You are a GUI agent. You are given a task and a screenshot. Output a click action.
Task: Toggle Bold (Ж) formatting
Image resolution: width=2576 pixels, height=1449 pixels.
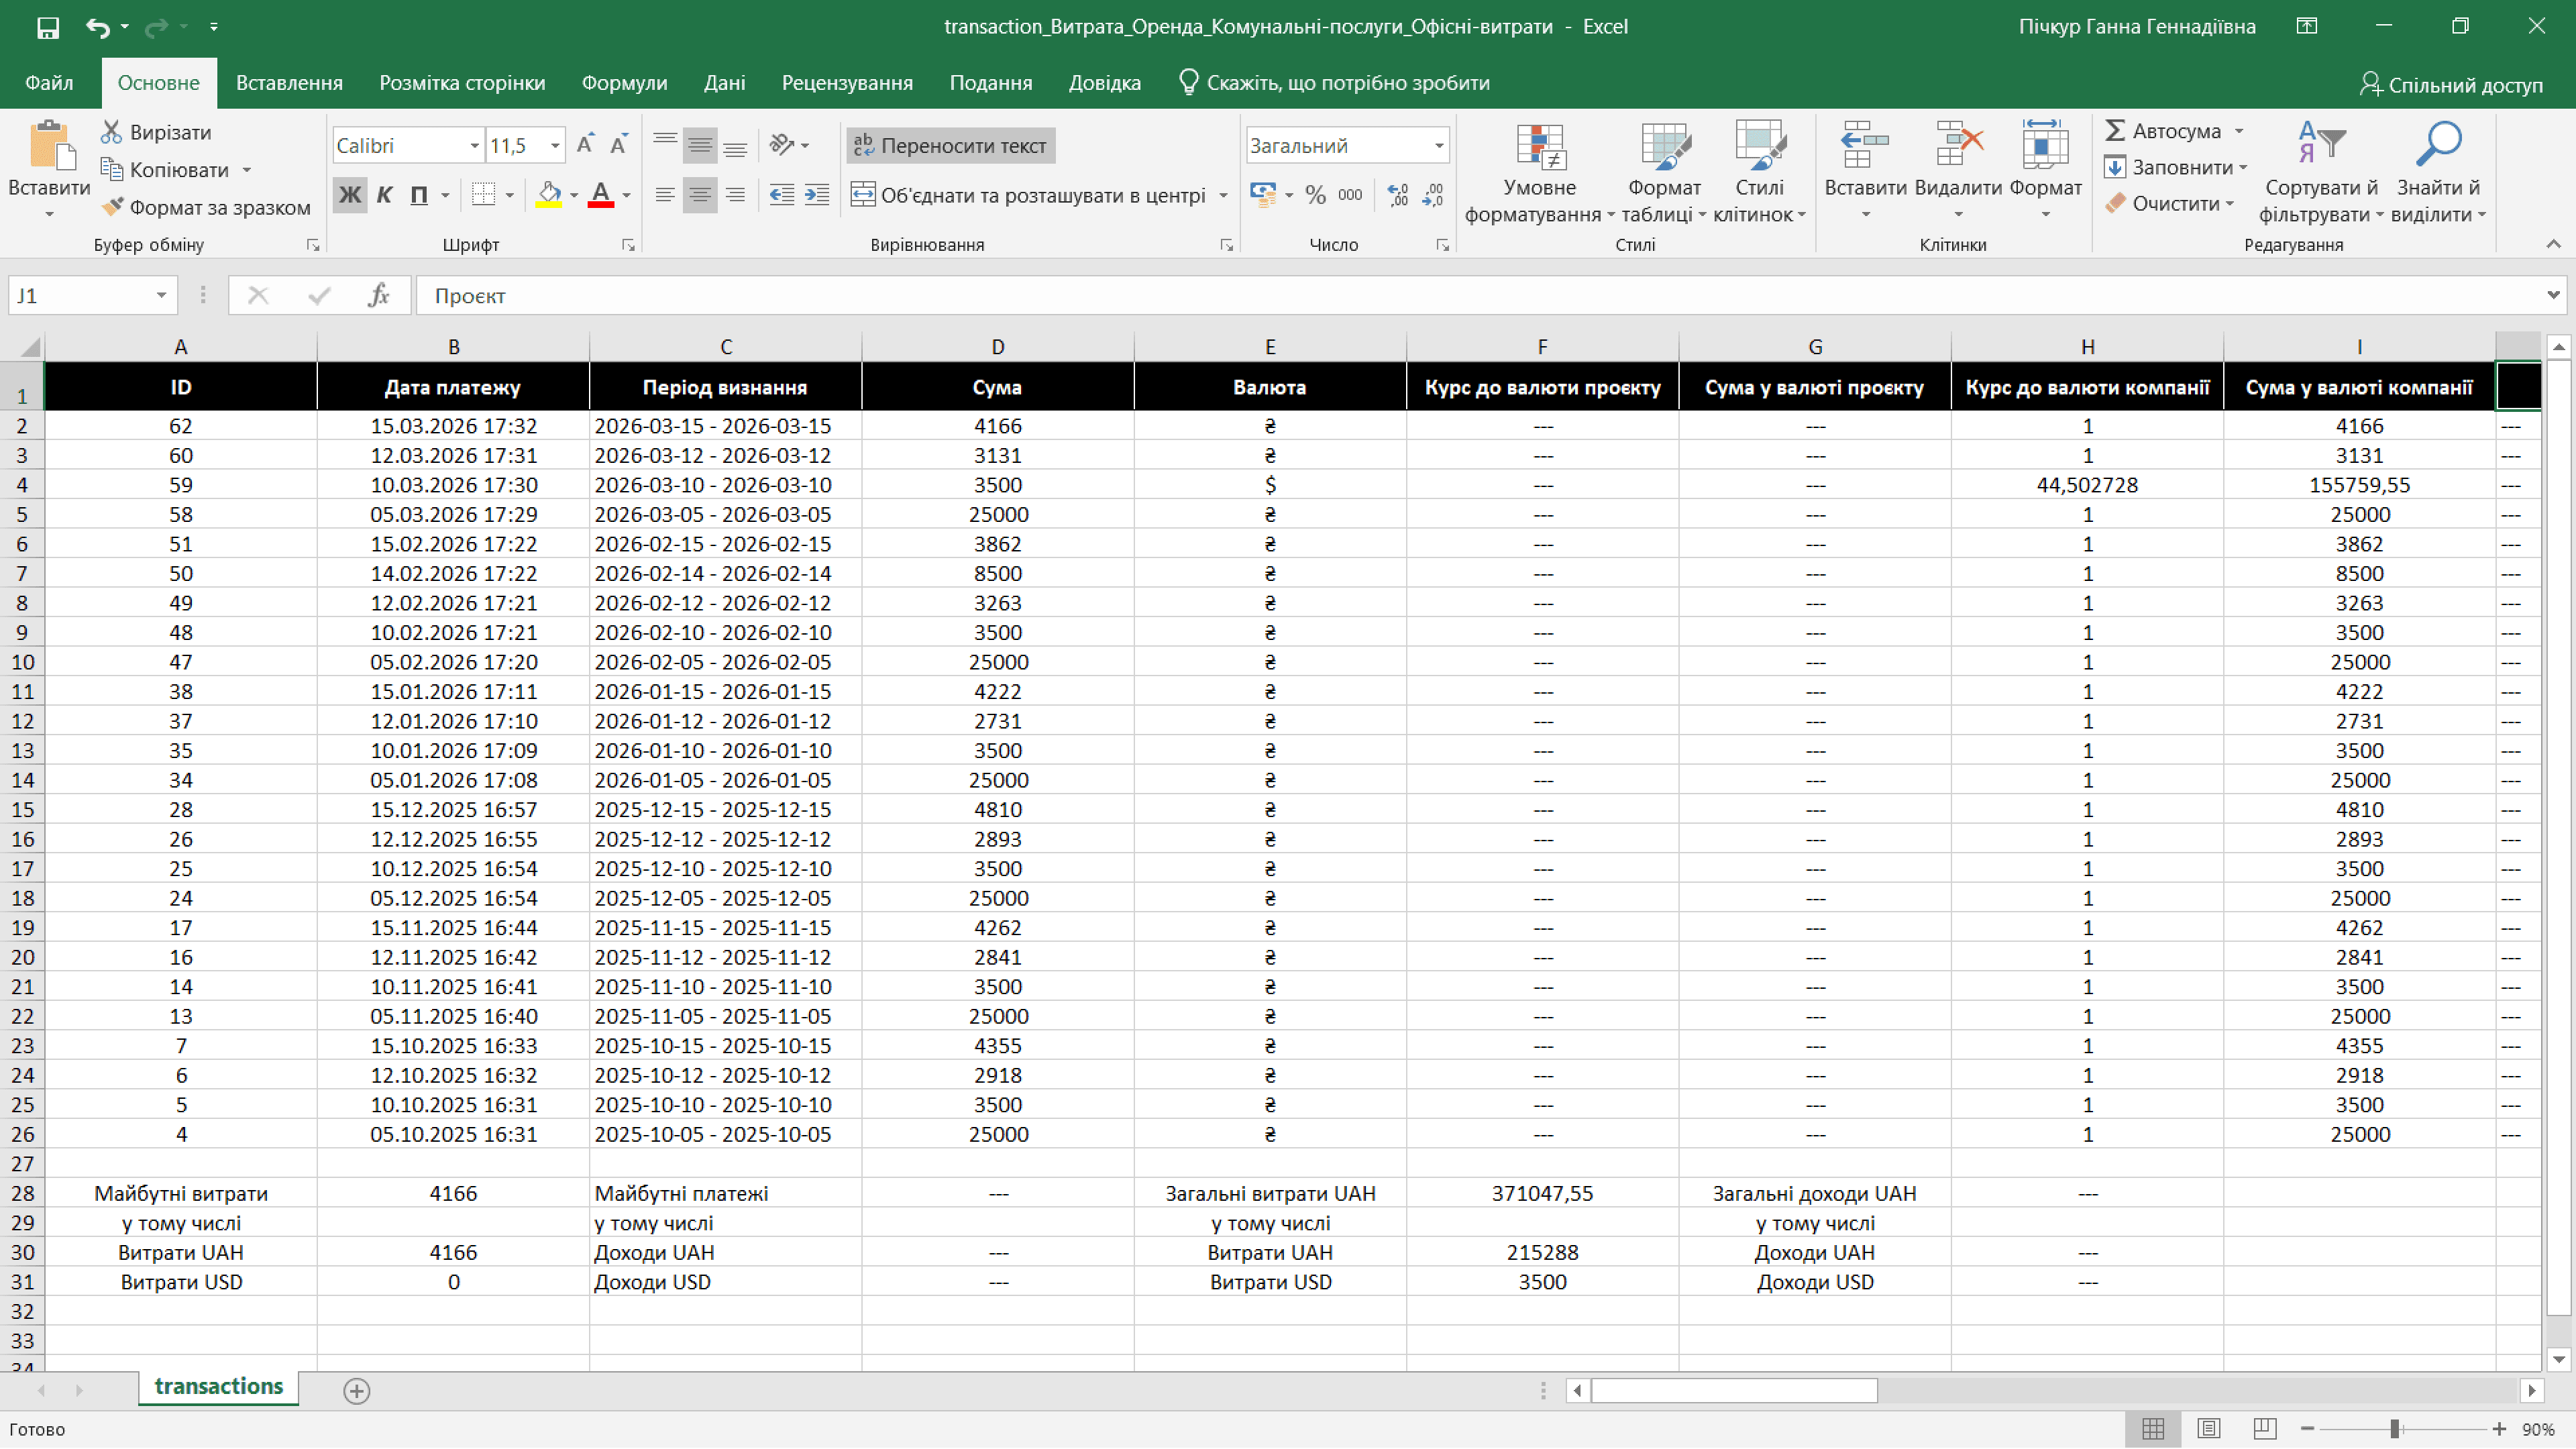click(x=349, y=194)
